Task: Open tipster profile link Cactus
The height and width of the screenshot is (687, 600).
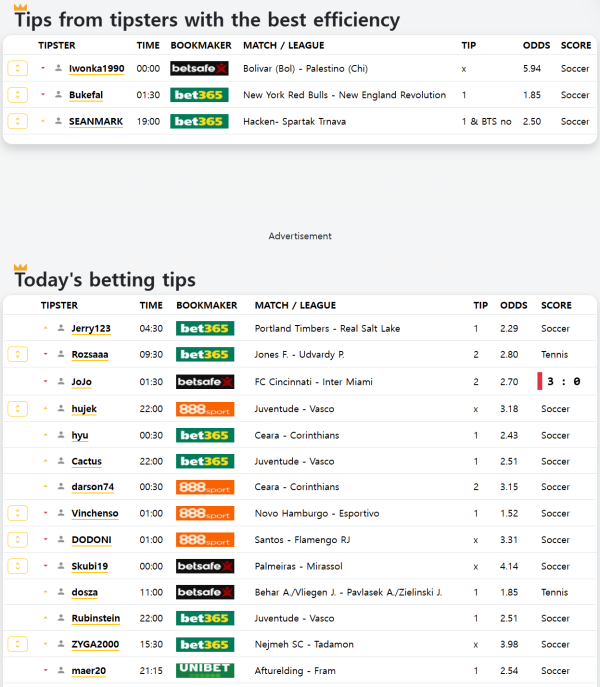Action: click(x=86, y=462)
